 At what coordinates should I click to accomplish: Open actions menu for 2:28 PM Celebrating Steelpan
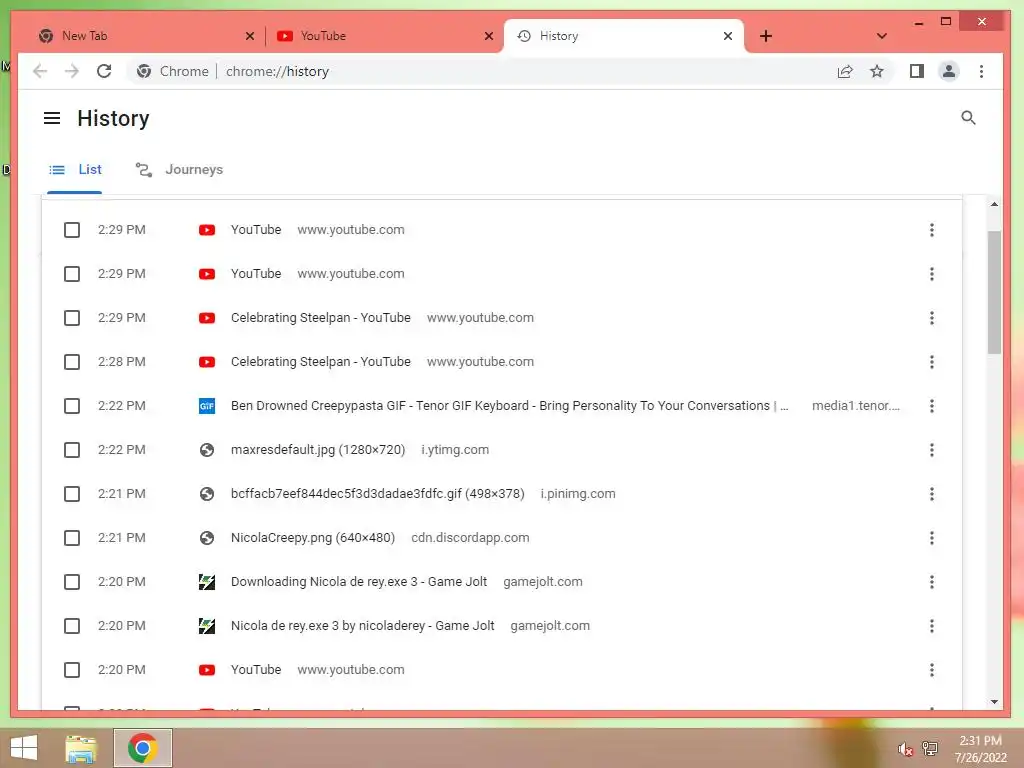932,362
